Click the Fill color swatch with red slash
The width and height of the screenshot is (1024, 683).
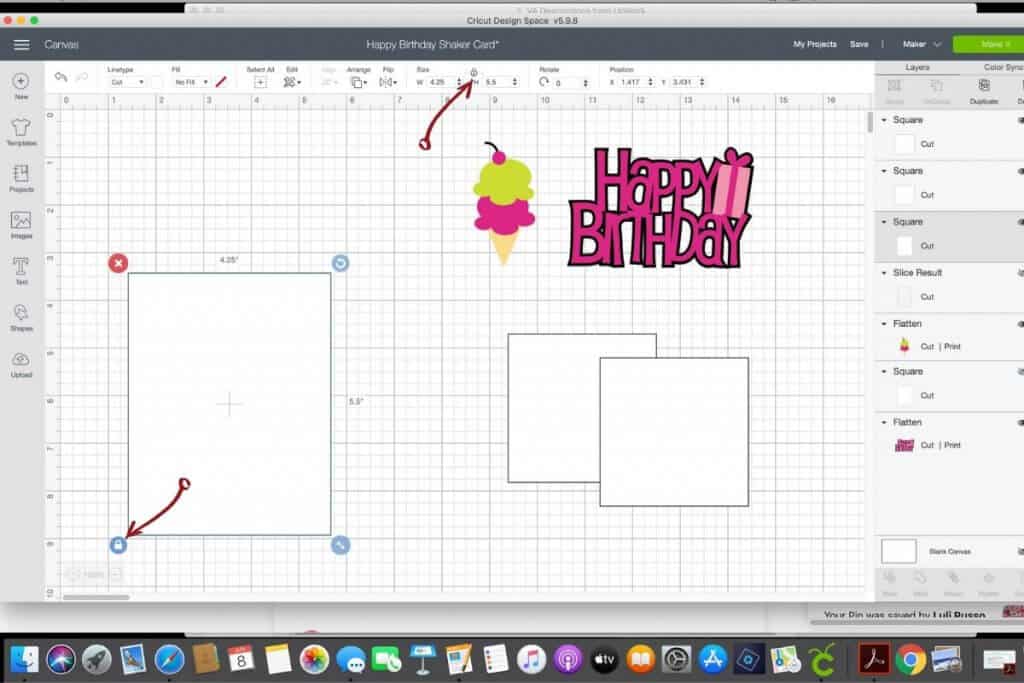(x=221, y=82)
